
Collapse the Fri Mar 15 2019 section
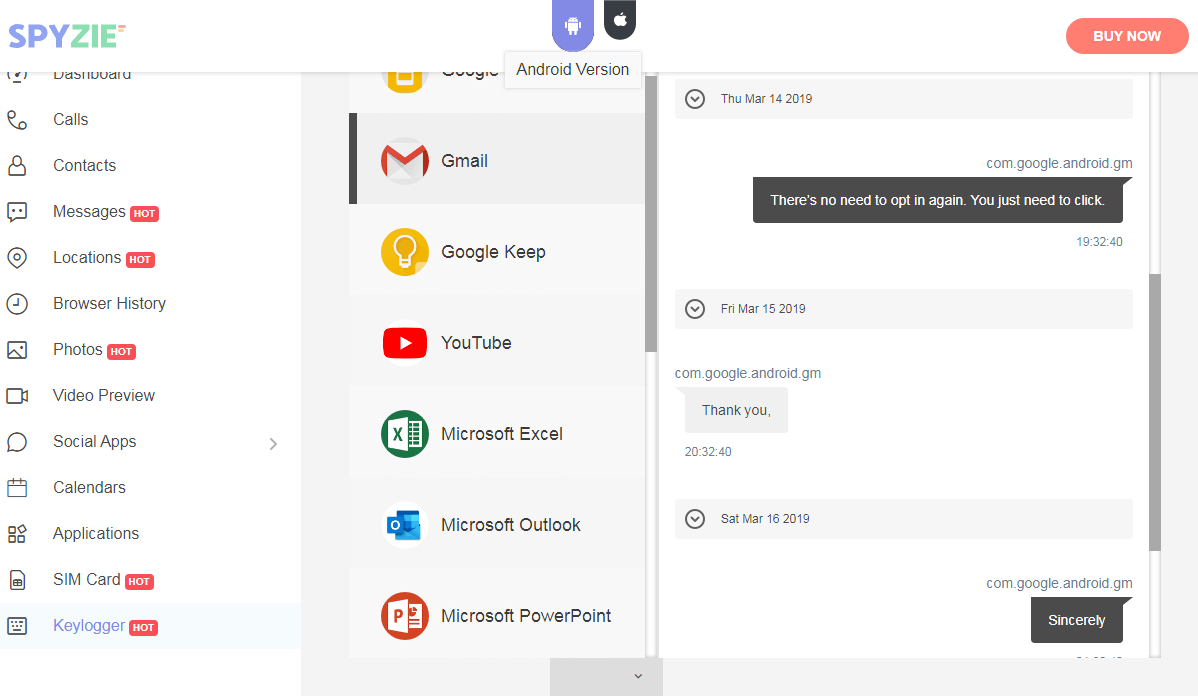click(x=695, y=309)
